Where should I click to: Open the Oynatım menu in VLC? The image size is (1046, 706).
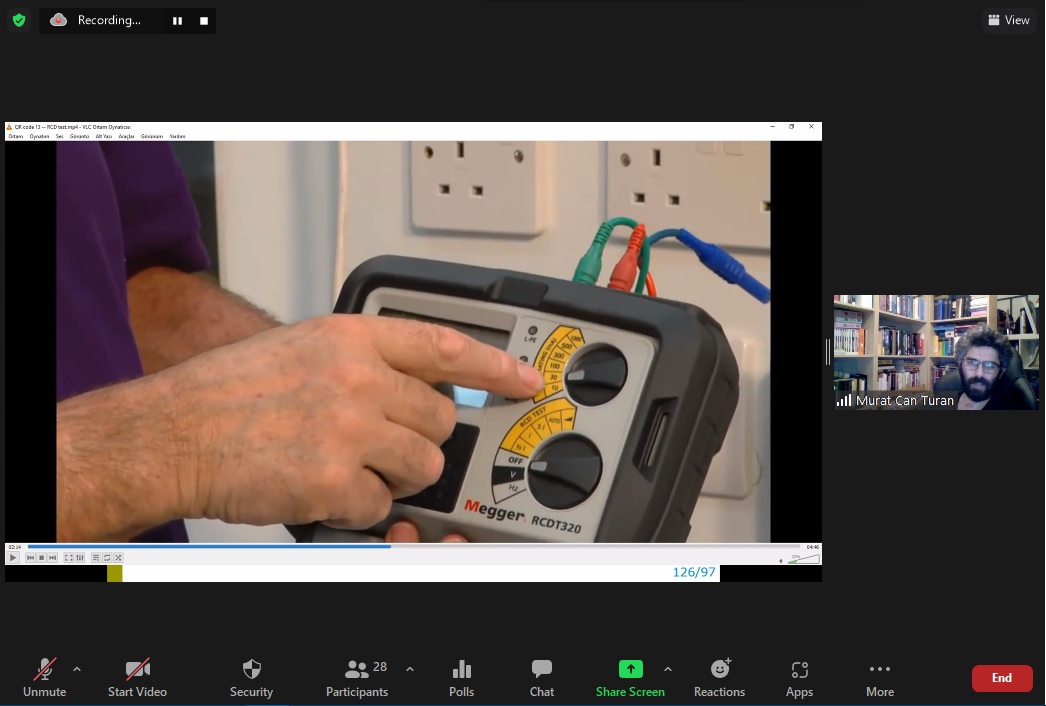39,137
